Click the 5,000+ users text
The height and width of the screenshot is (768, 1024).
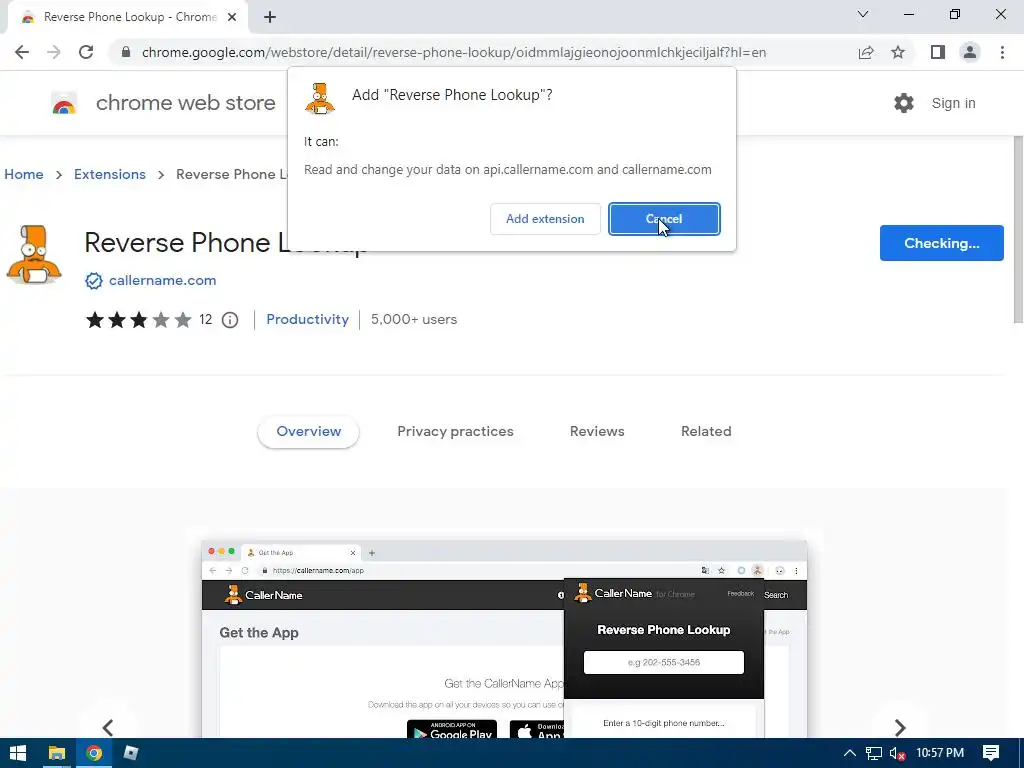coord(414,319)
